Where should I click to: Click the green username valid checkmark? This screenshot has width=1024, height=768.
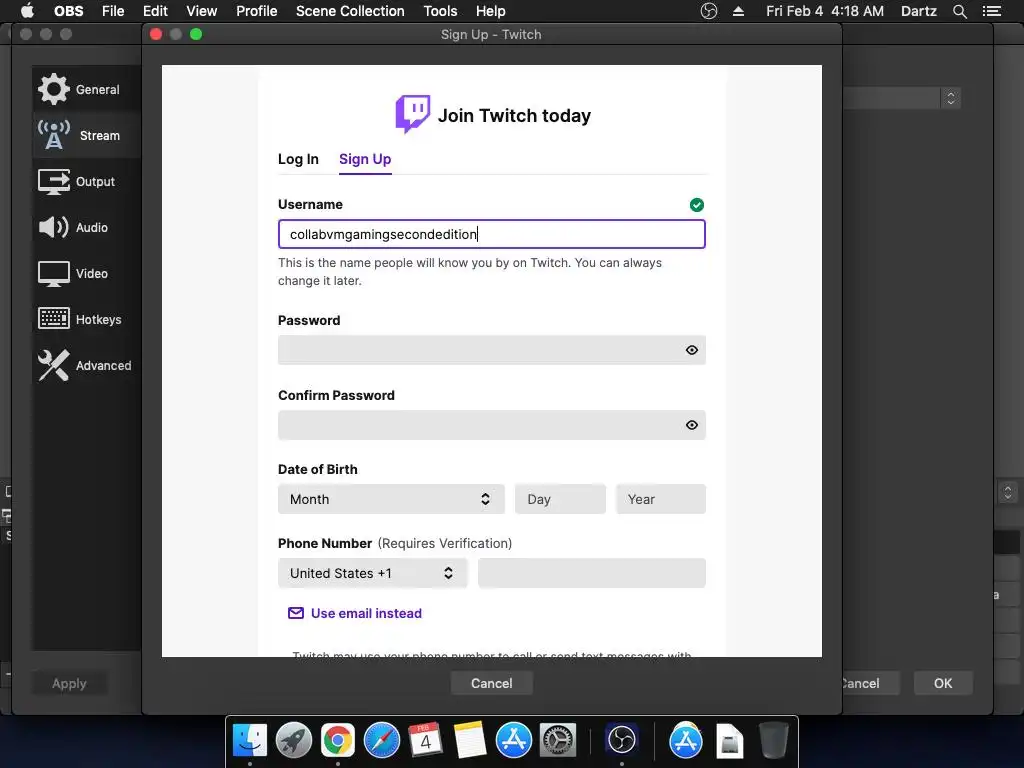pos(697,205)
